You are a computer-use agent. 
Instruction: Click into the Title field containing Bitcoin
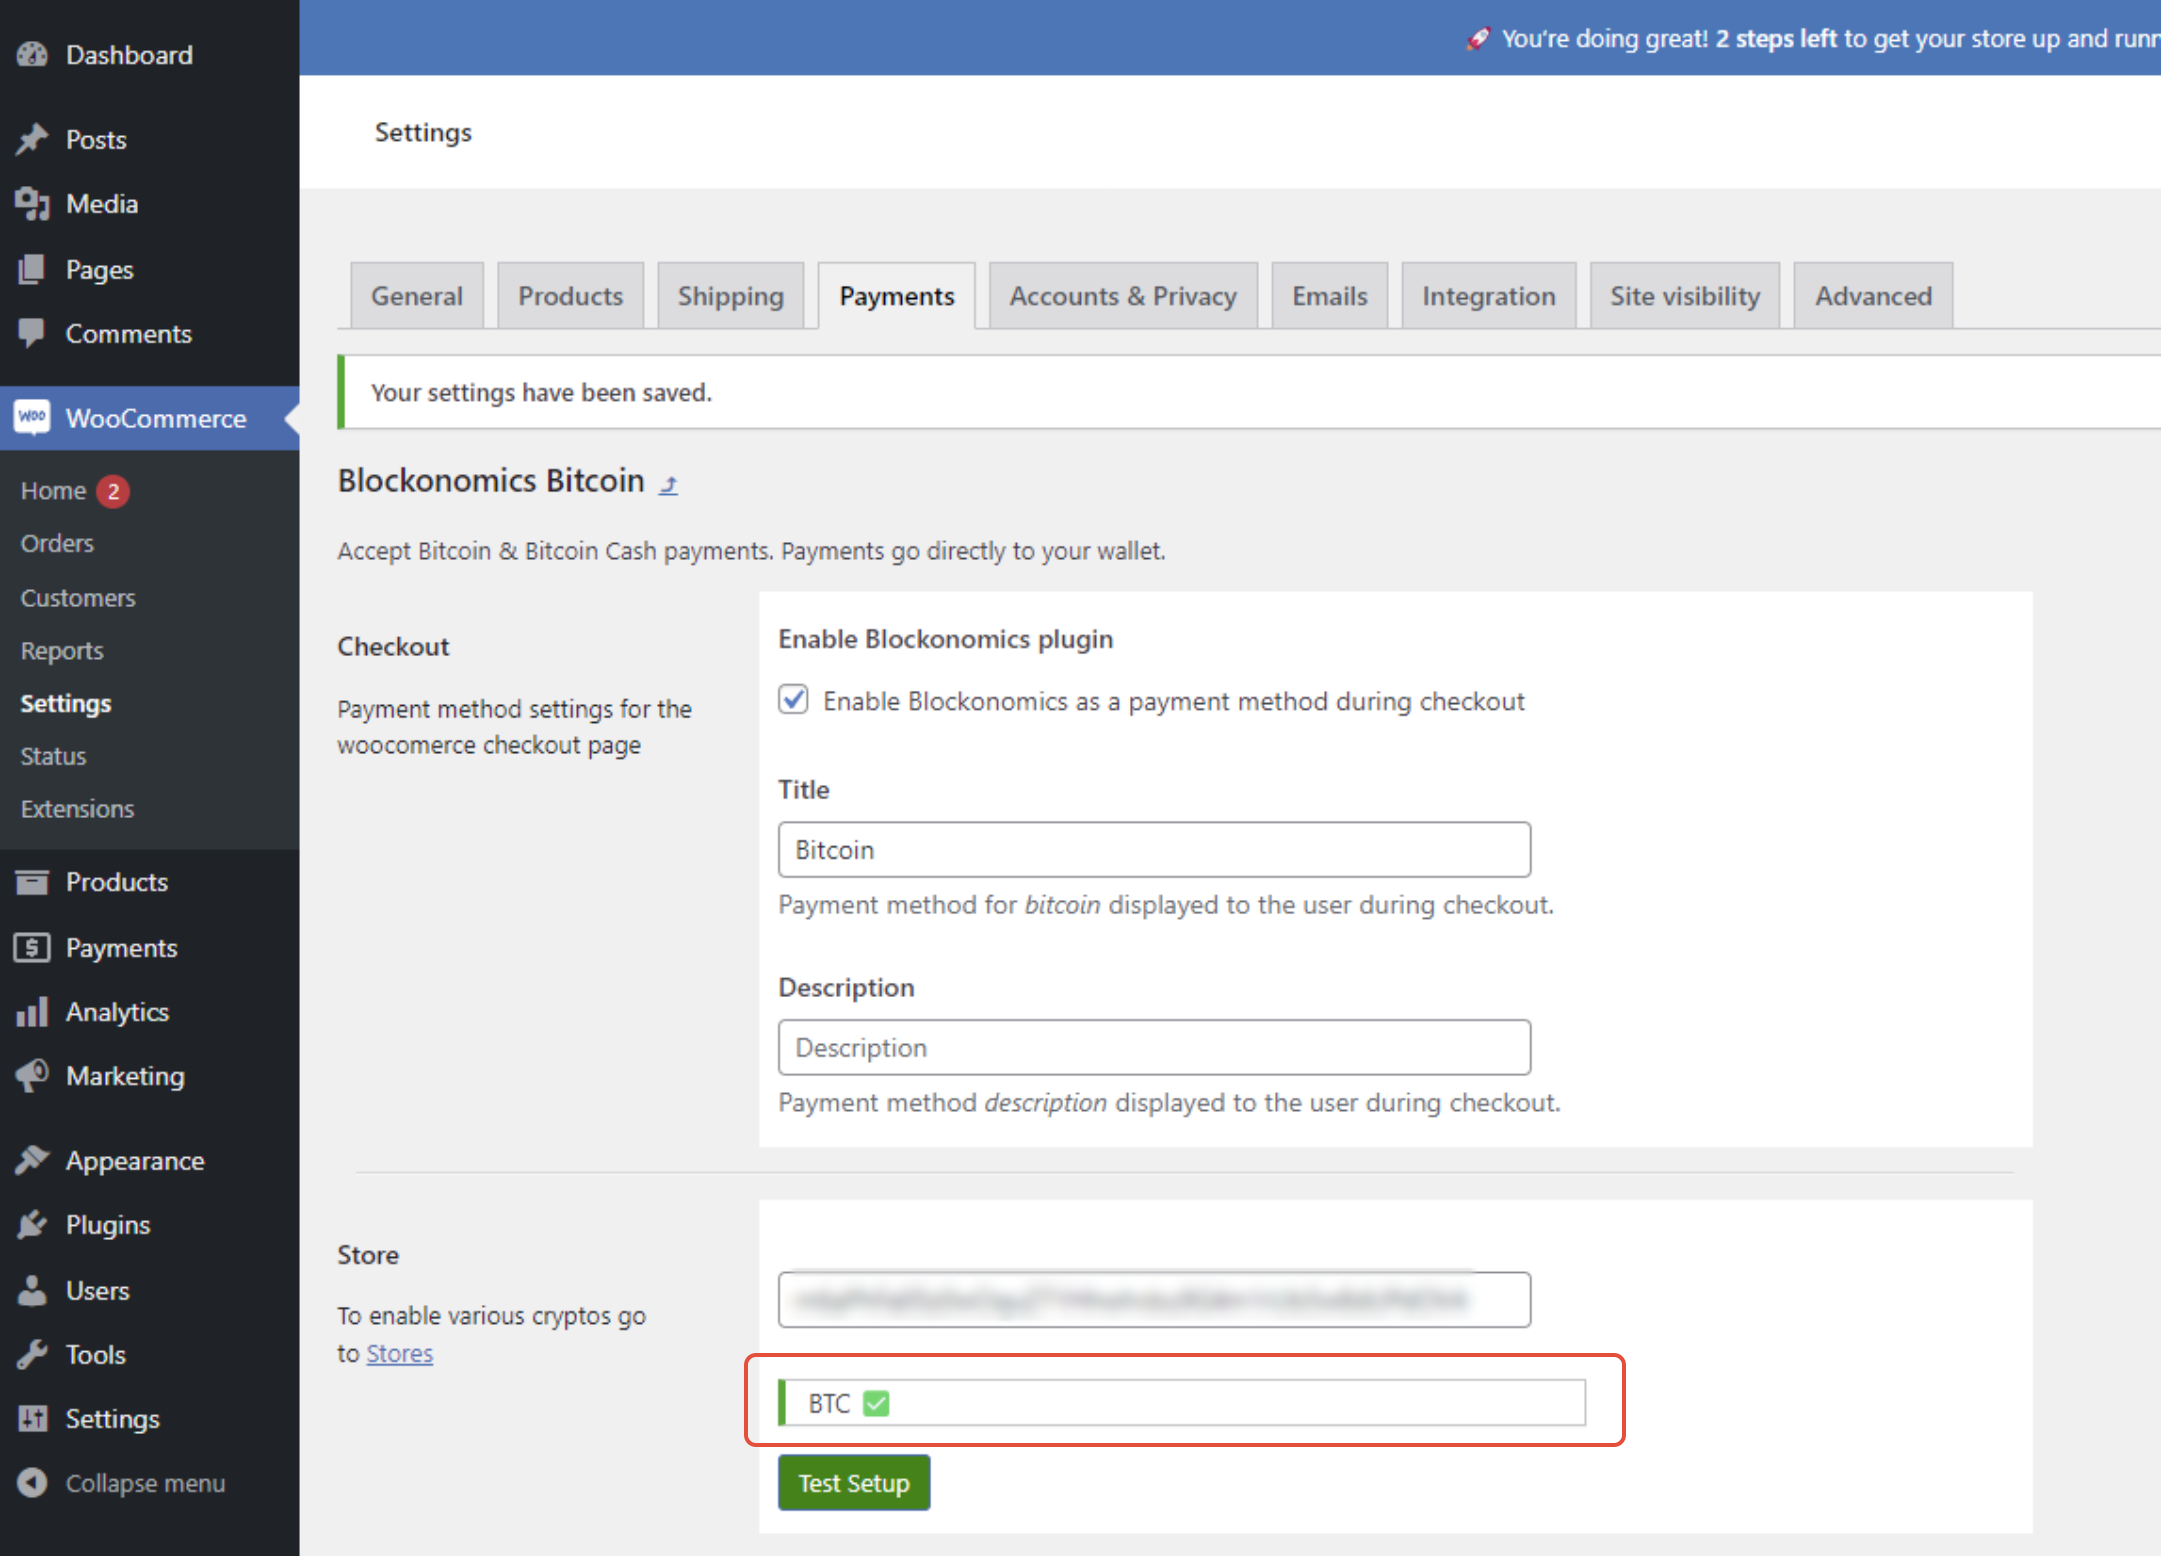[1153, 850]
